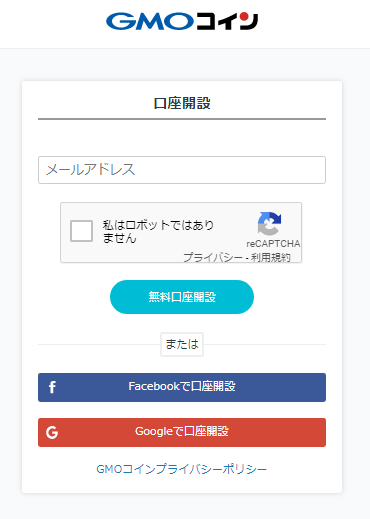Click the red dot in the コイン logo

click(244, 16)
